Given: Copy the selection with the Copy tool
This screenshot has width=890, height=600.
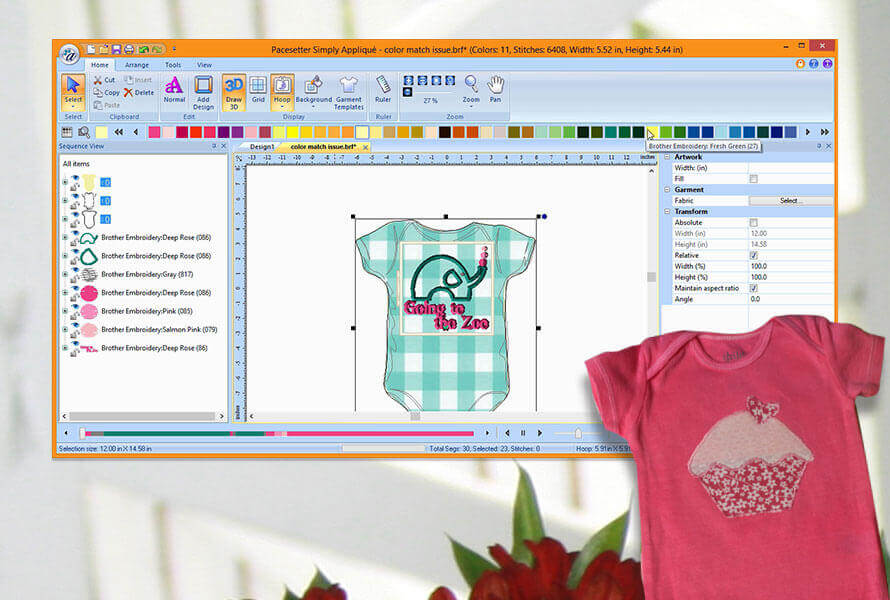Looking at the screenshot, I should [x=107, y=92].
